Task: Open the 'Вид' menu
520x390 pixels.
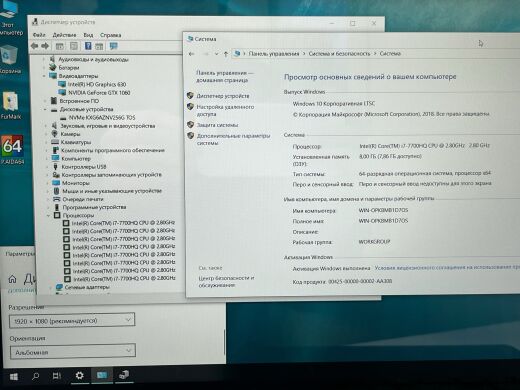Action: click(88, 35)
